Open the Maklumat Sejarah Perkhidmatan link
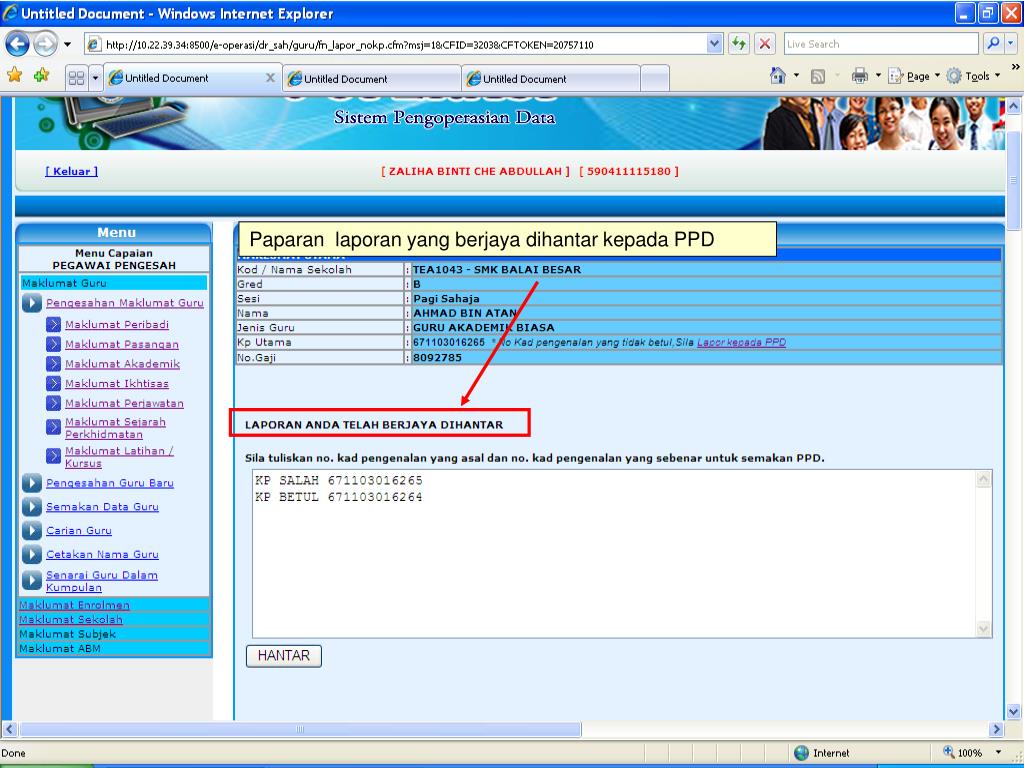 pyautogui.click(x=116, y=428)
